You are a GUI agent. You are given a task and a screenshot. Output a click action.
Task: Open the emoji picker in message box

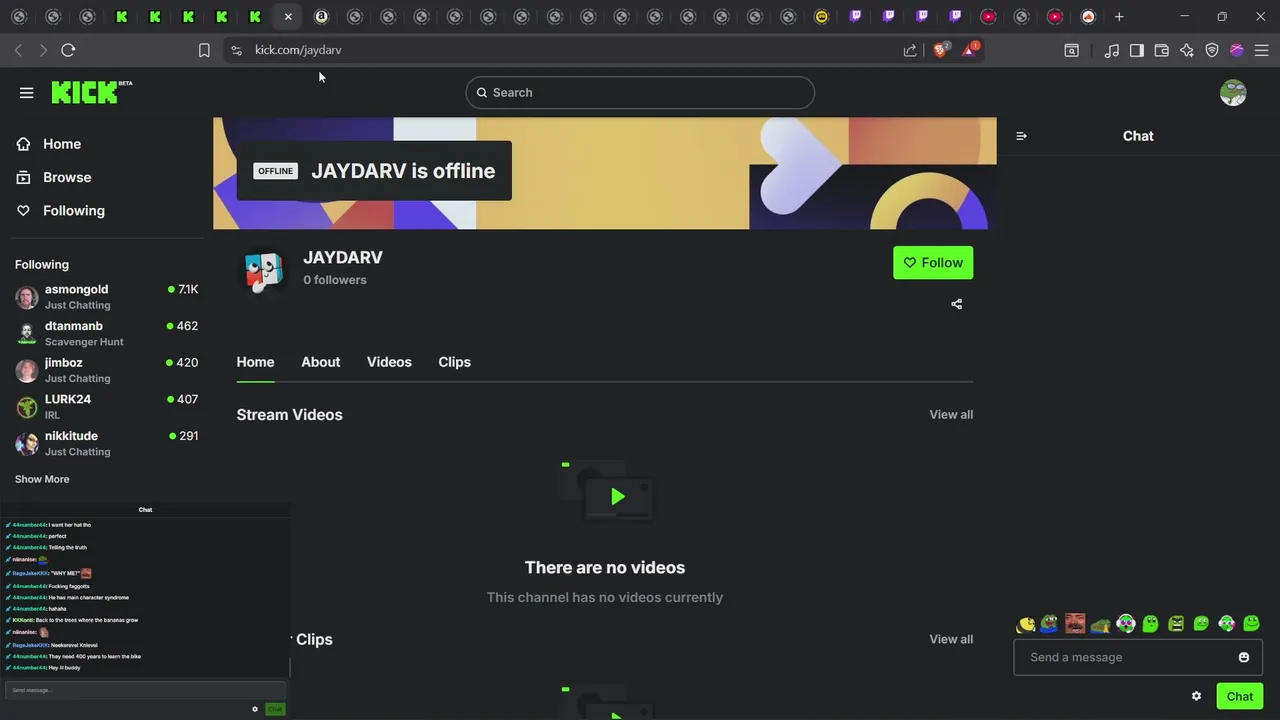(1244, 657)
